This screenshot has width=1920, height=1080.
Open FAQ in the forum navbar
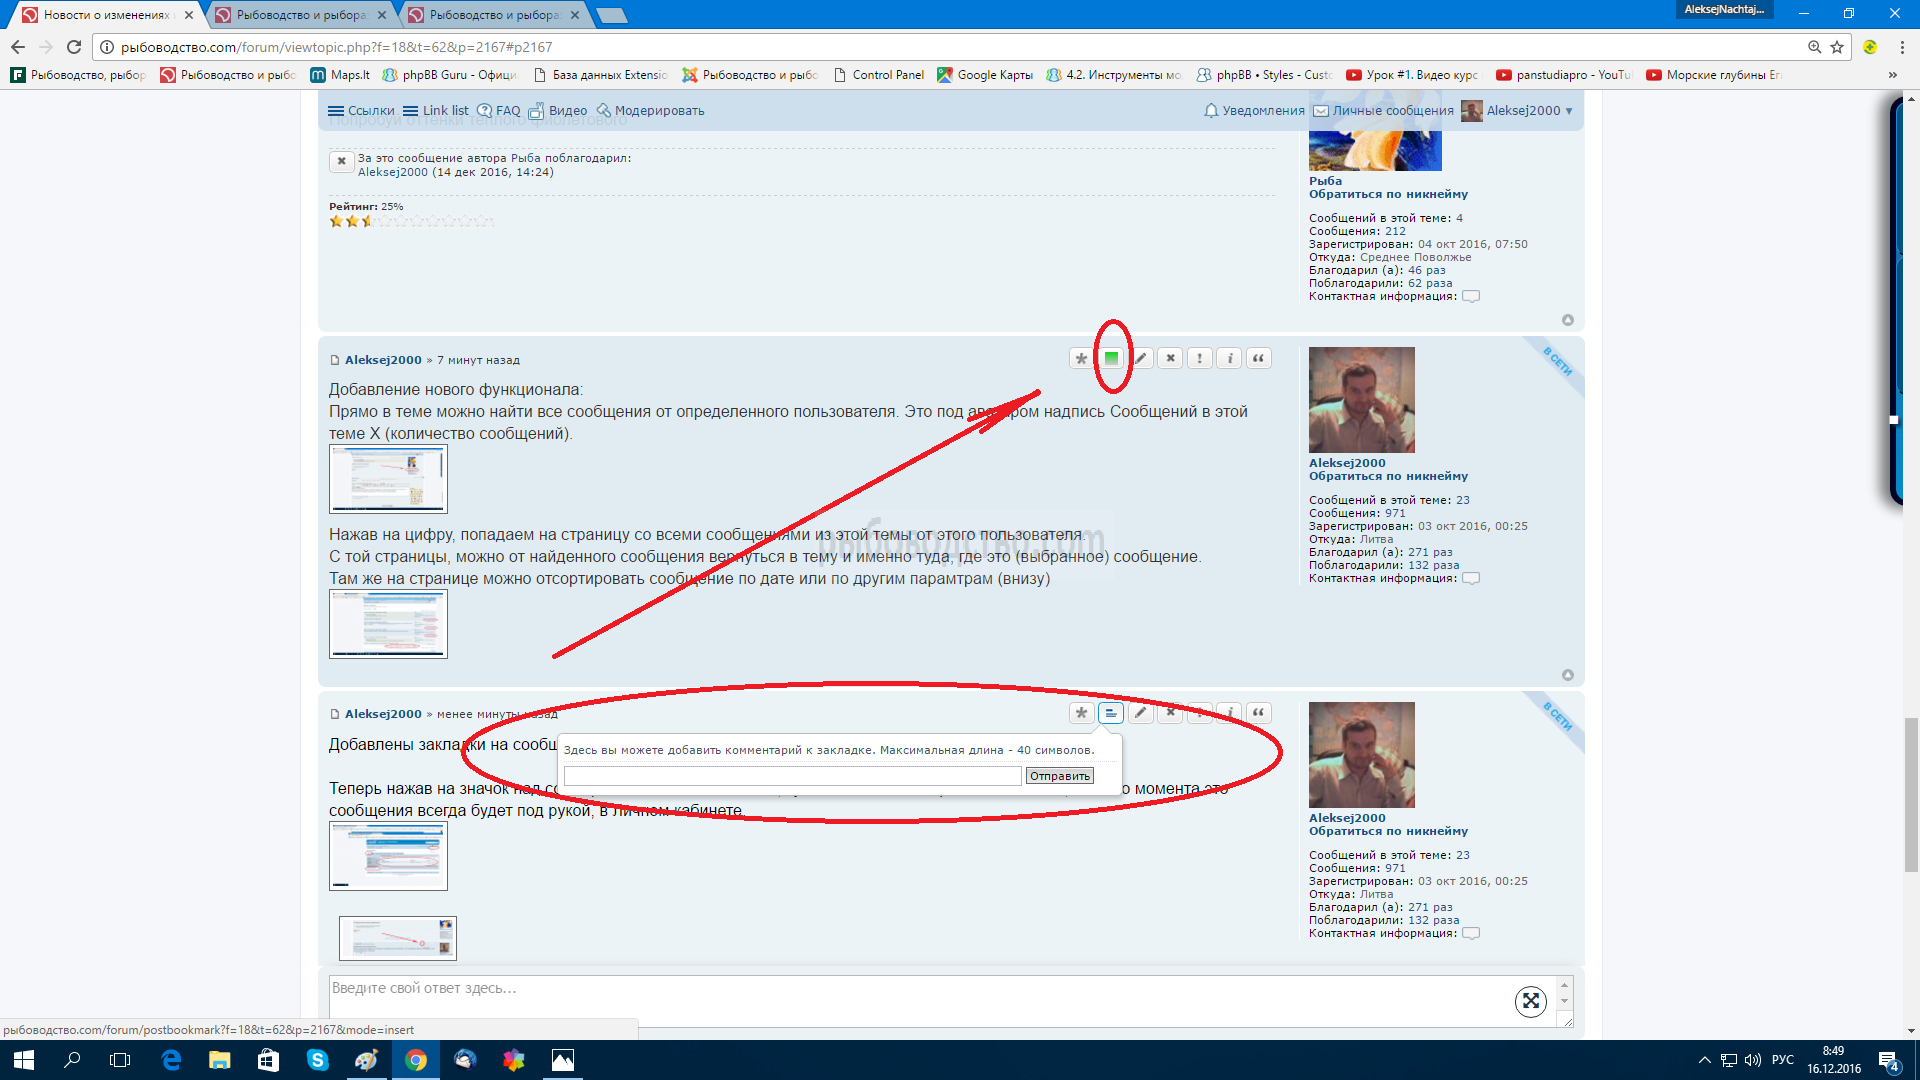[499, 111]
